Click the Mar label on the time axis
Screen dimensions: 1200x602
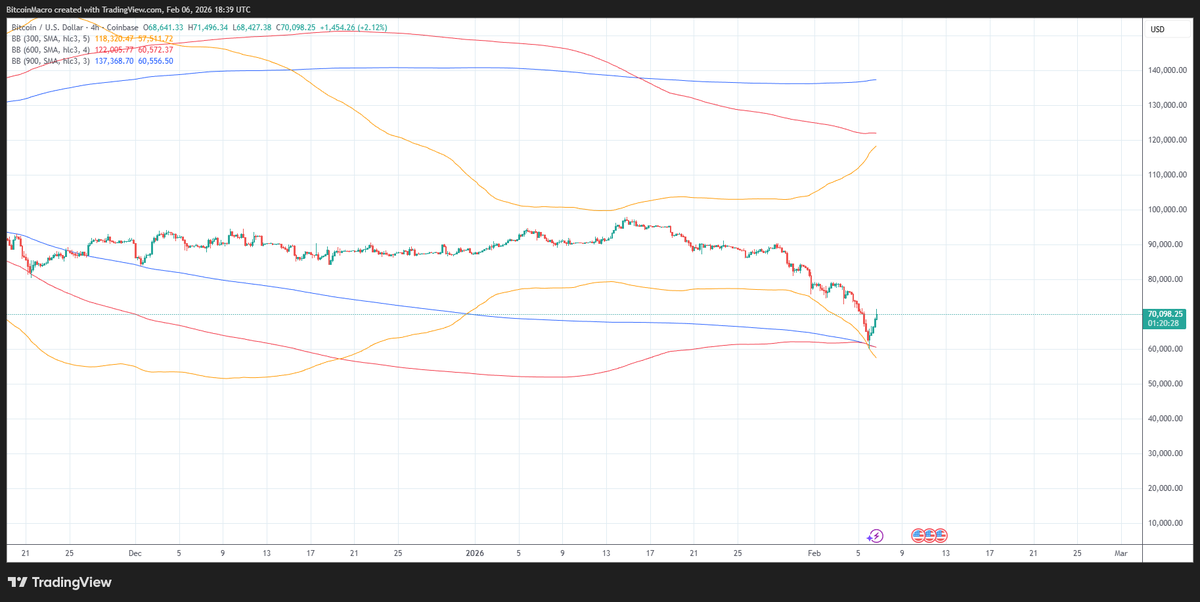[1120, 552]
